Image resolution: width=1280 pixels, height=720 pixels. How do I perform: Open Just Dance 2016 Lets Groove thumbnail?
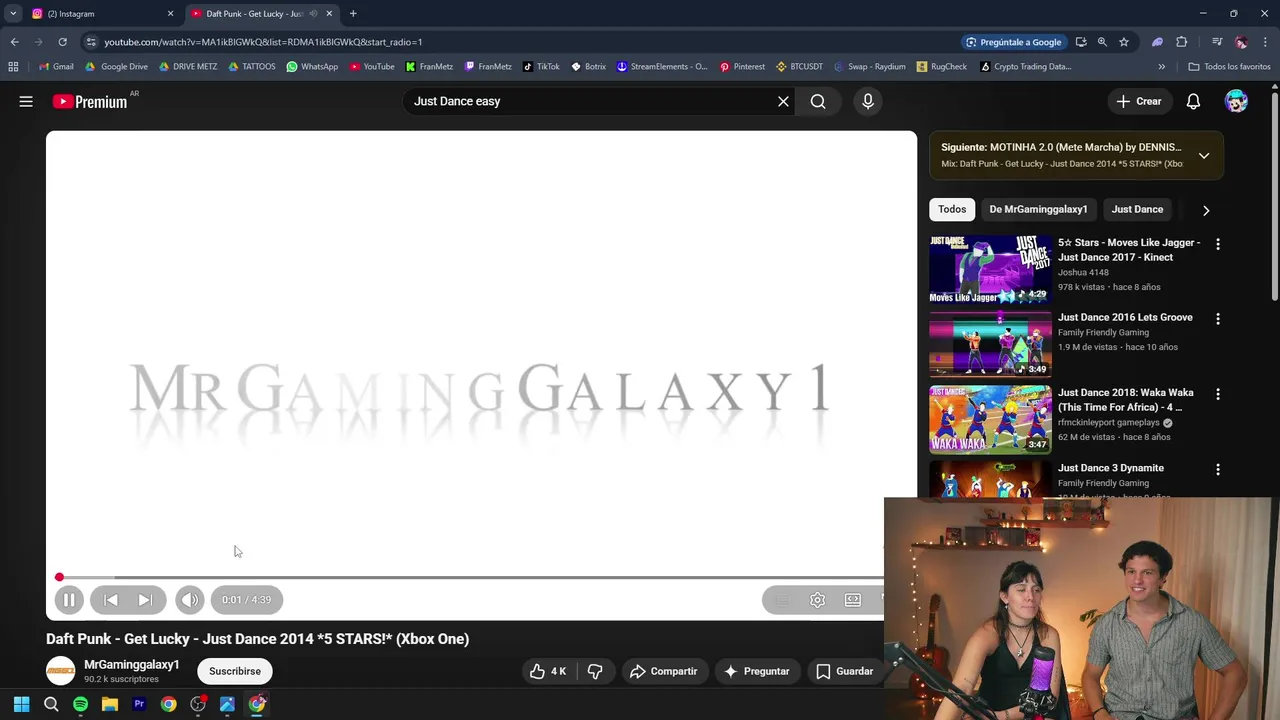click(990, 344)
